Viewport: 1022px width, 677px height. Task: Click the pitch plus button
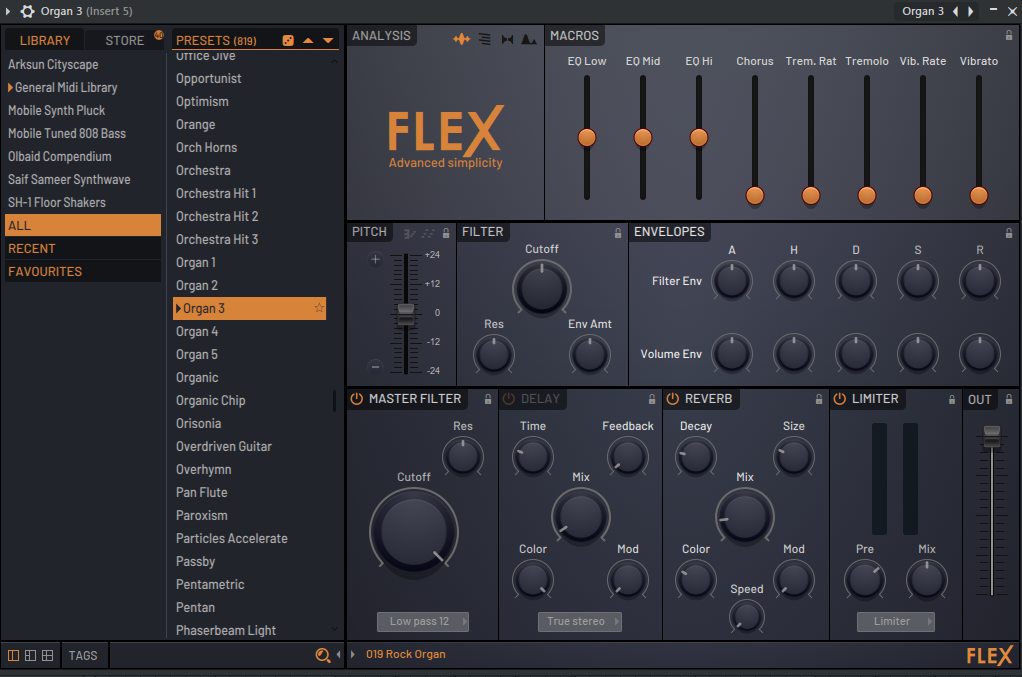pyautogui.click(x=375, y=259)
